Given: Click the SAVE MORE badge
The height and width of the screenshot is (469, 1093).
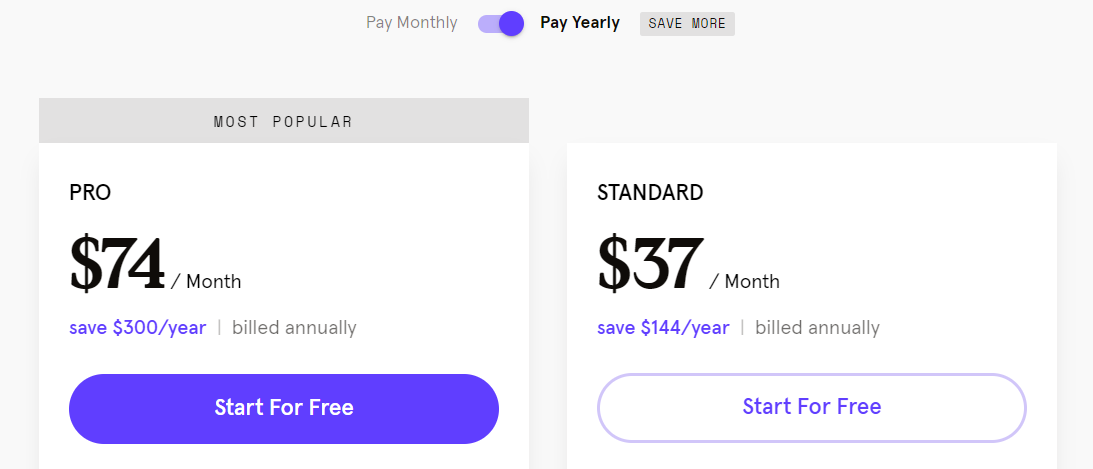Looking at the screenshot, I should point(687,24).
